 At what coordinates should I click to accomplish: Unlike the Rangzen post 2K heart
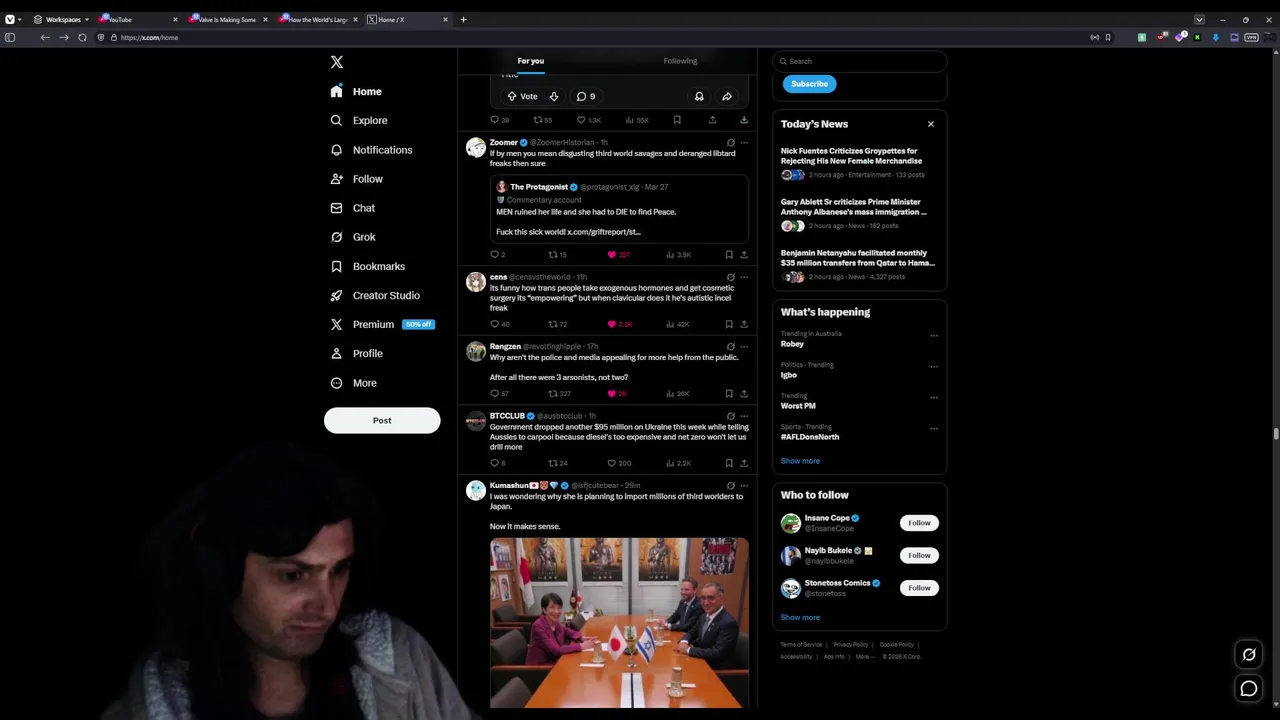pos(617,393)
